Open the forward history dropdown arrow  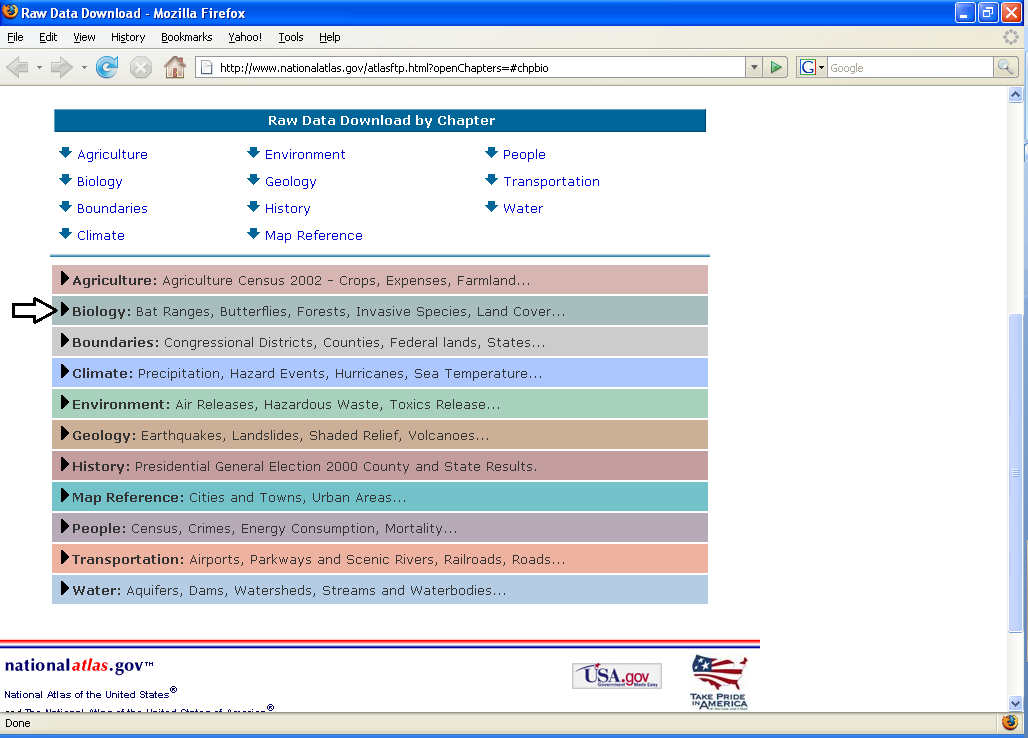[x=84, y=68]
